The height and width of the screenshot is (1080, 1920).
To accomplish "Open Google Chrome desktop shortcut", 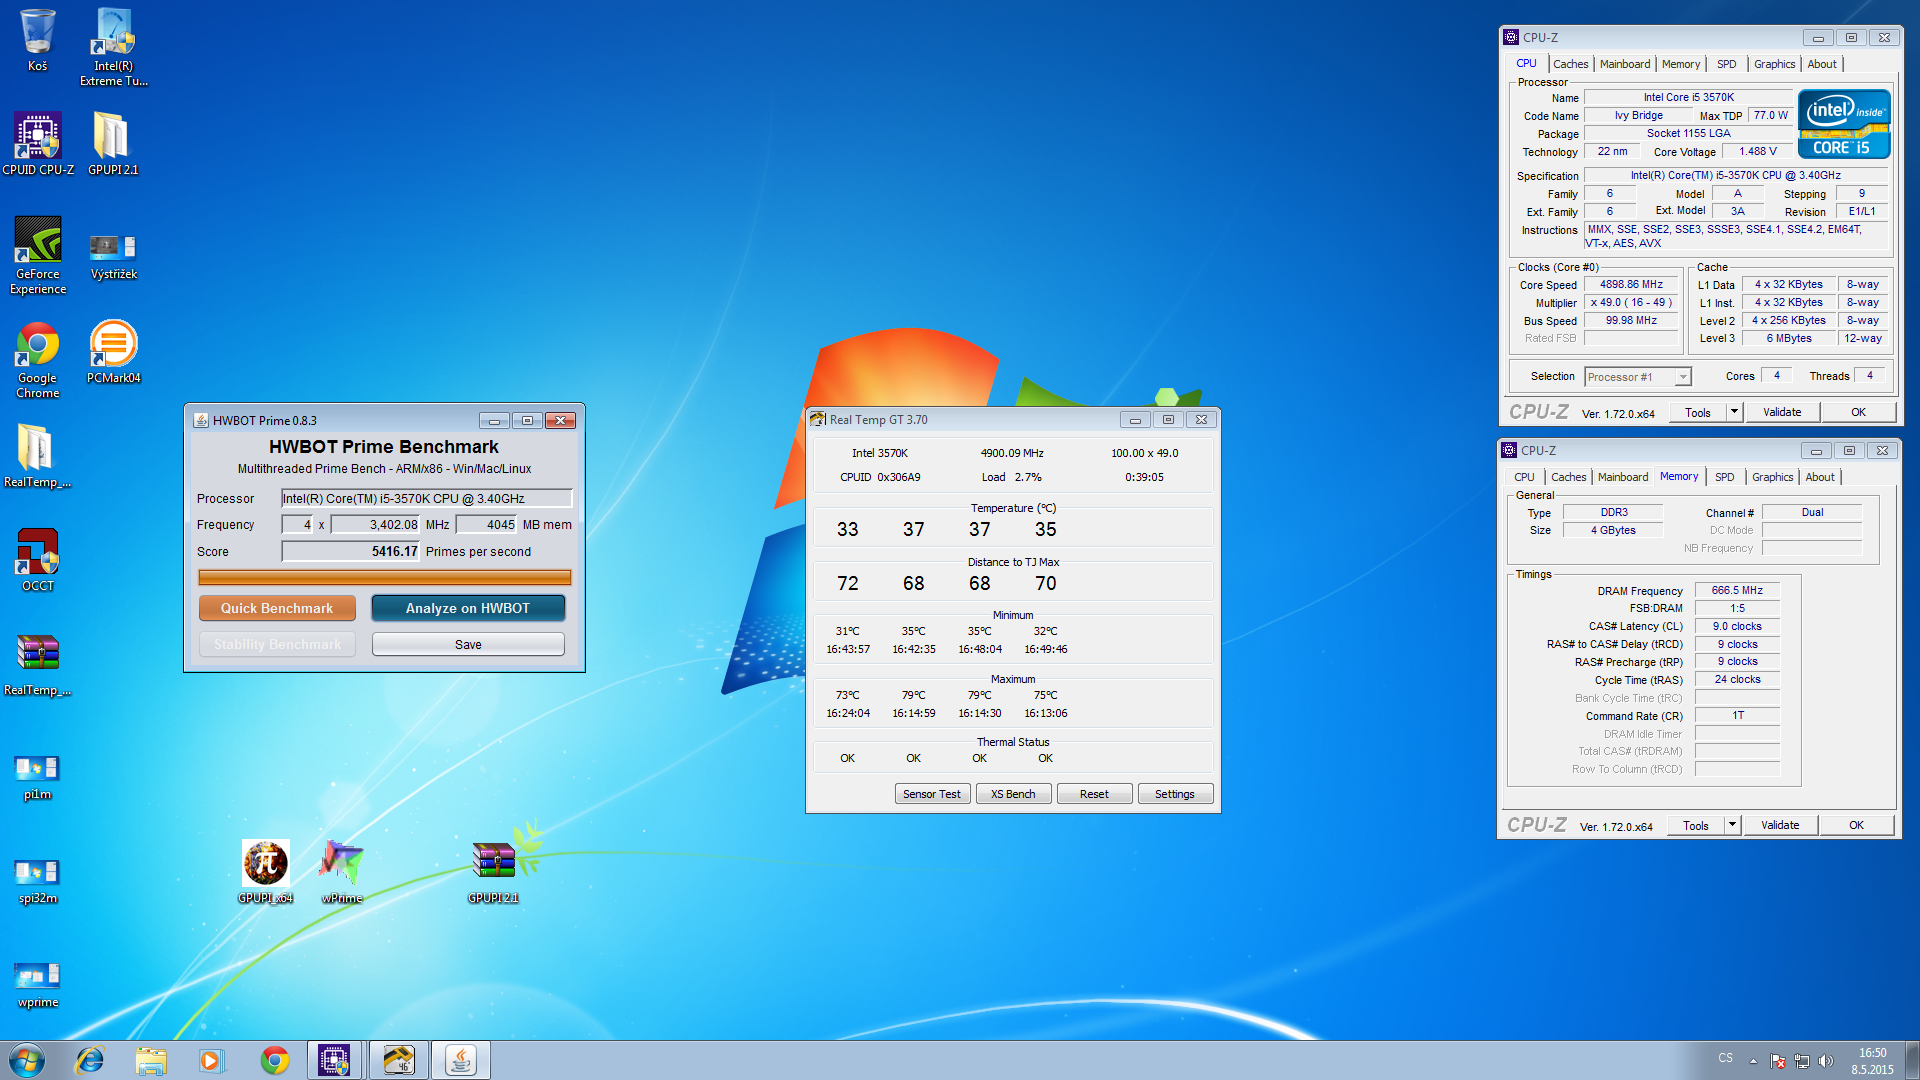I will coord(38,359).
